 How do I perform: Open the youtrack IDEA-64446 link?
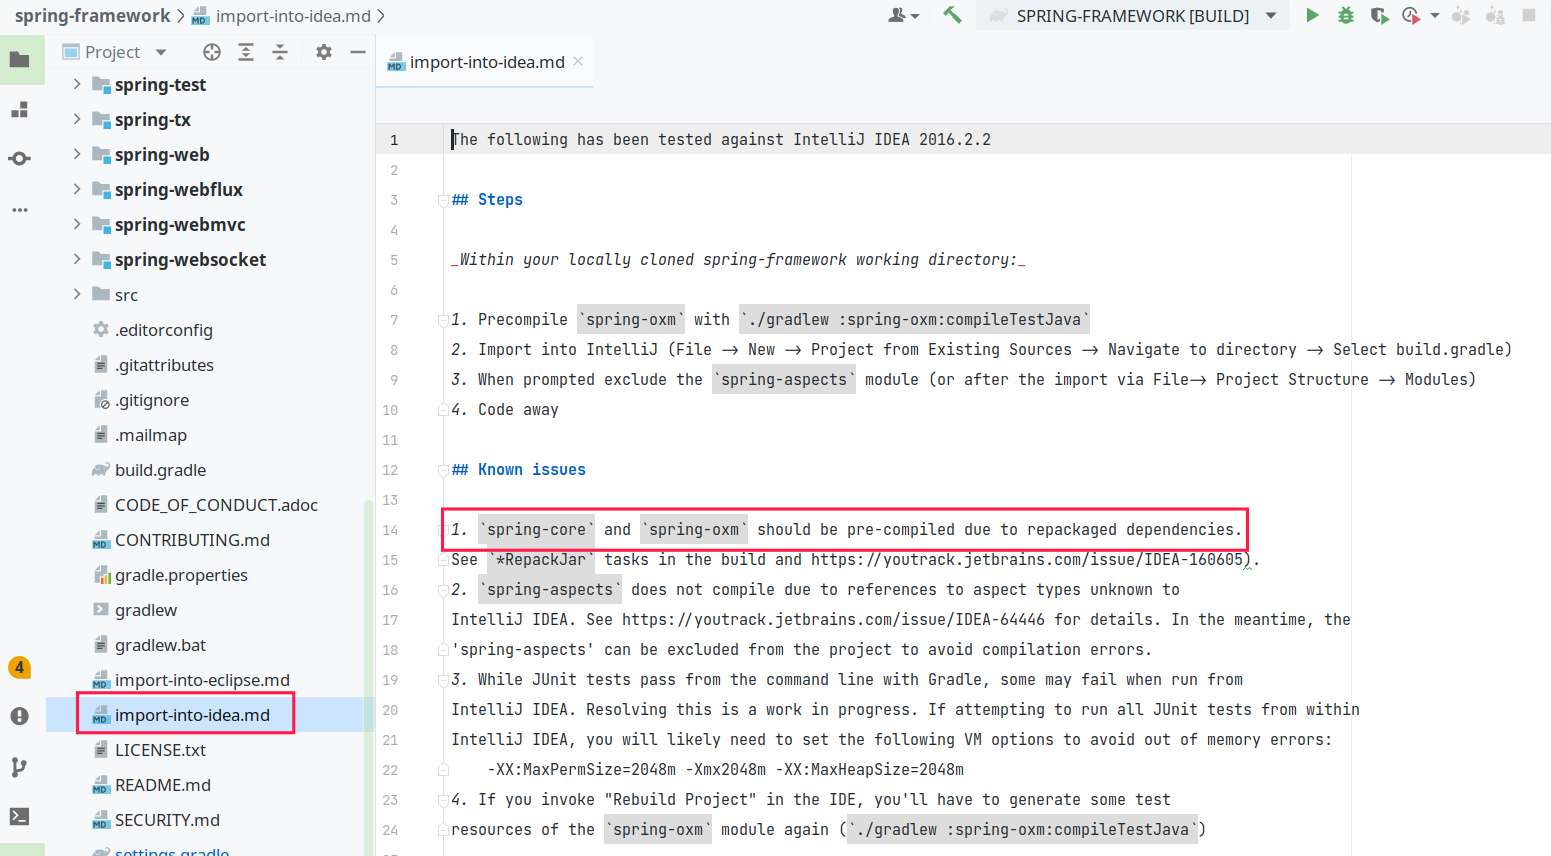pyautogui.click(x=833, y=620)
